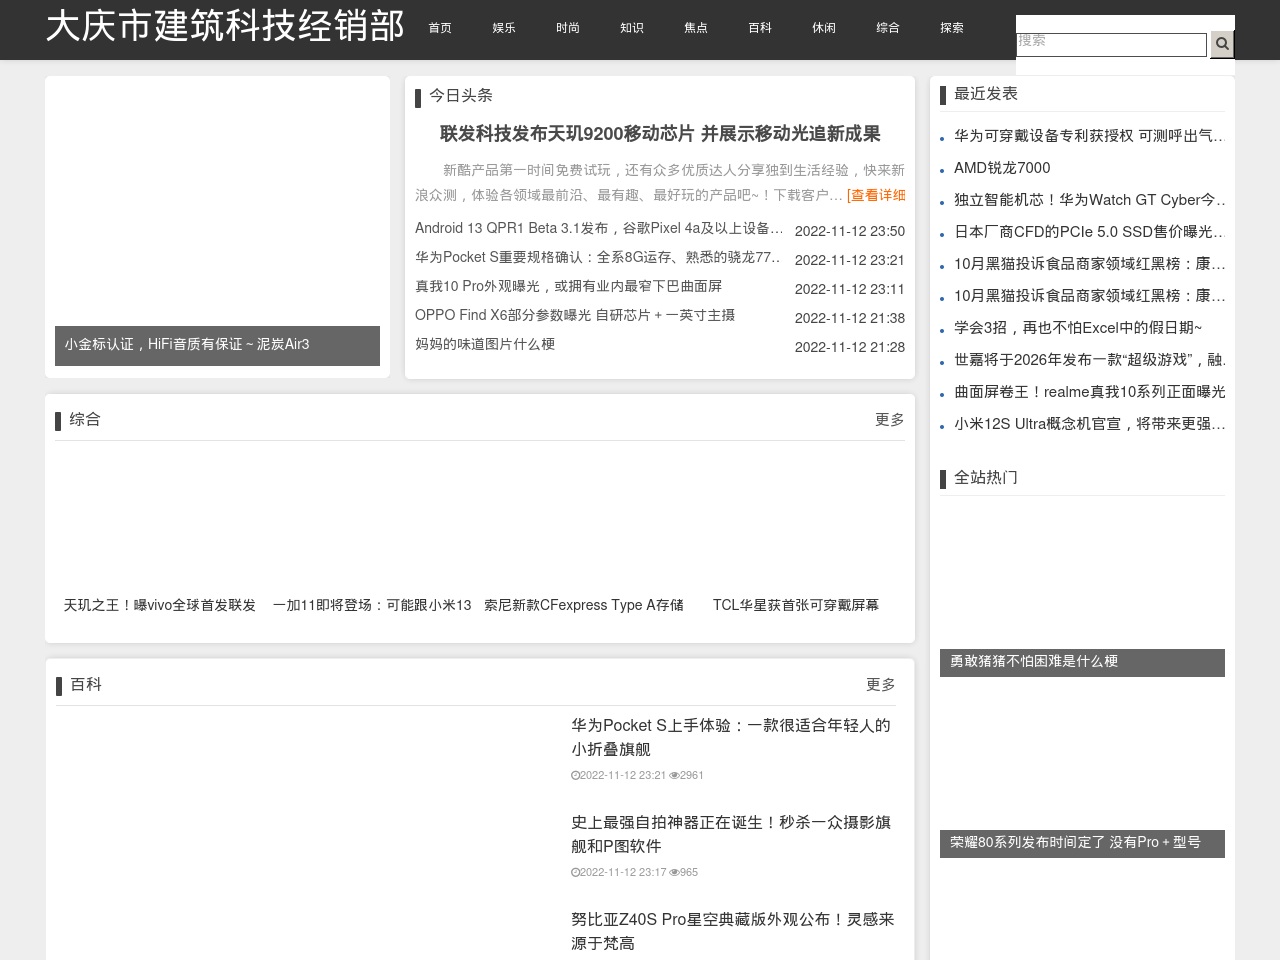Open 努比亚Z40S Pro星空典藏版 article

coord(733,932)
